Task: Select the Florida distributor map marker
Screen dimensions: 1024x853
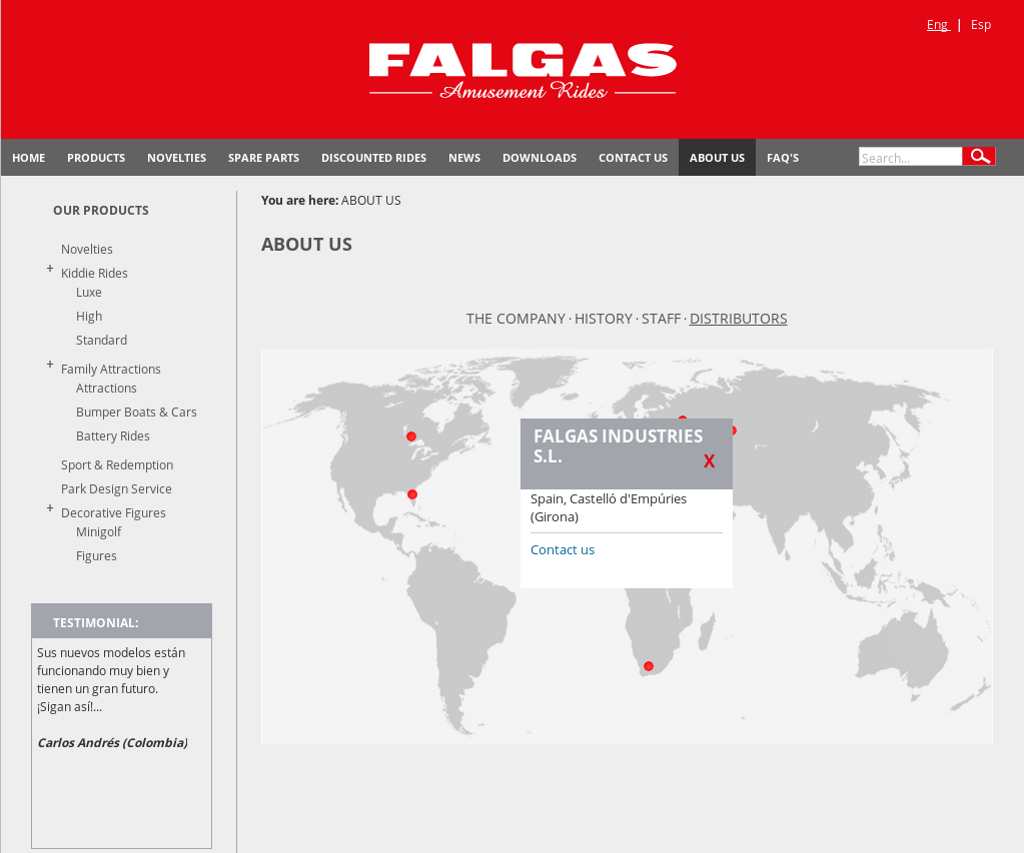Action: click(x=412, y=494)
